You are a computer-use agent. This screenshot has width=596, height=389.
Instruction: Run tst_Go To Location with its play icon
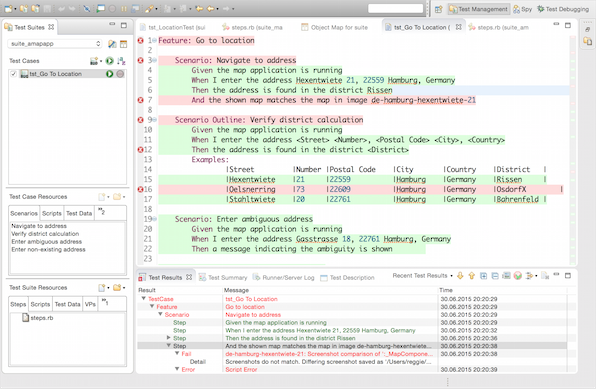pos(109,74)
